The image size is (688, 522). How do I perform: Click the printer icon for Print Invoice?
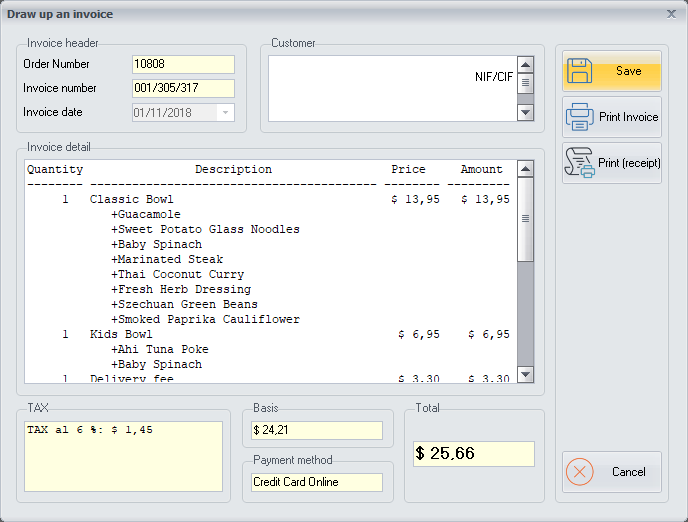(581, 117)
